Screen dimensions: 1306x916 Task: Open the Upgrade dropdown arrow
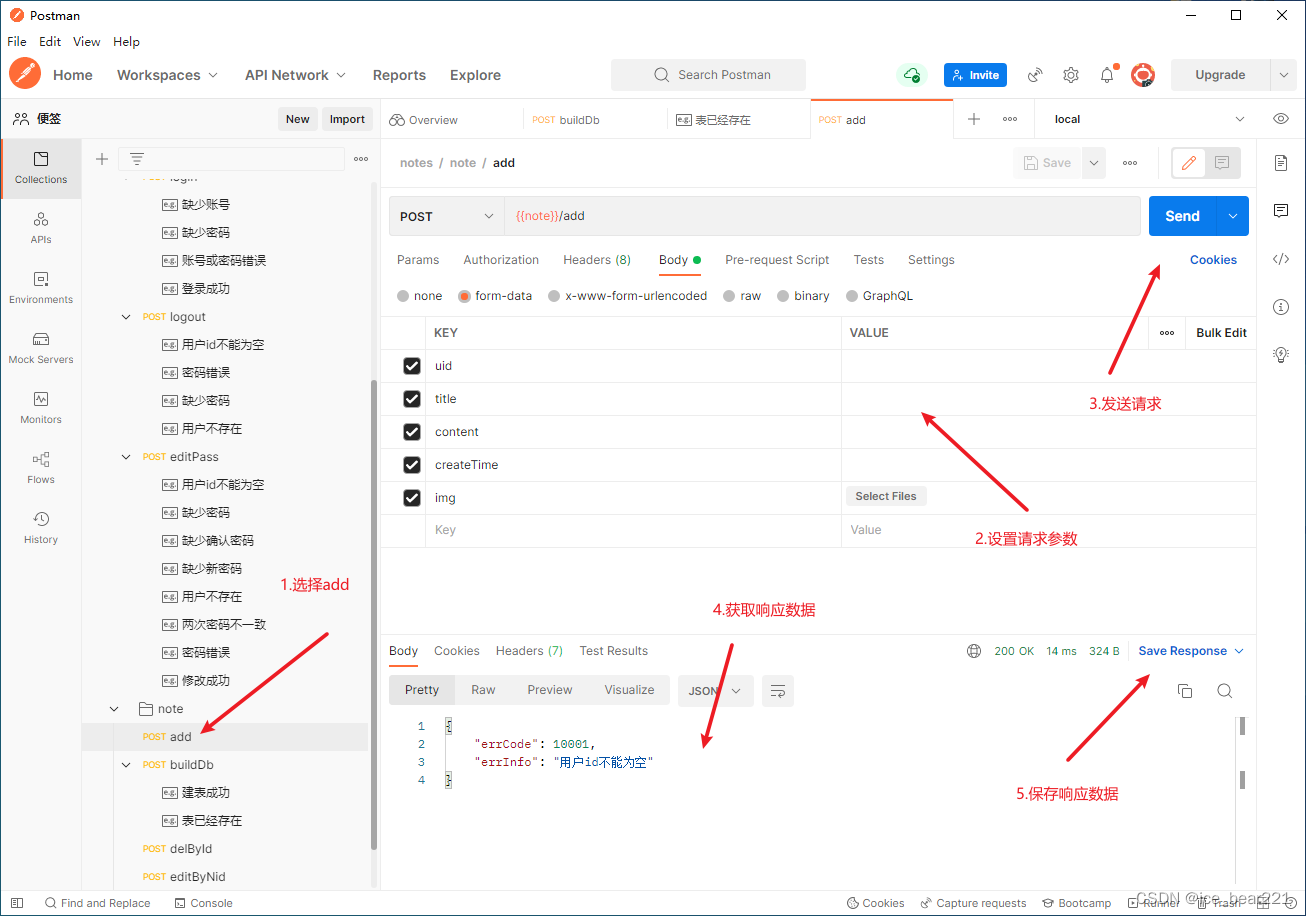click(1283, 75)
